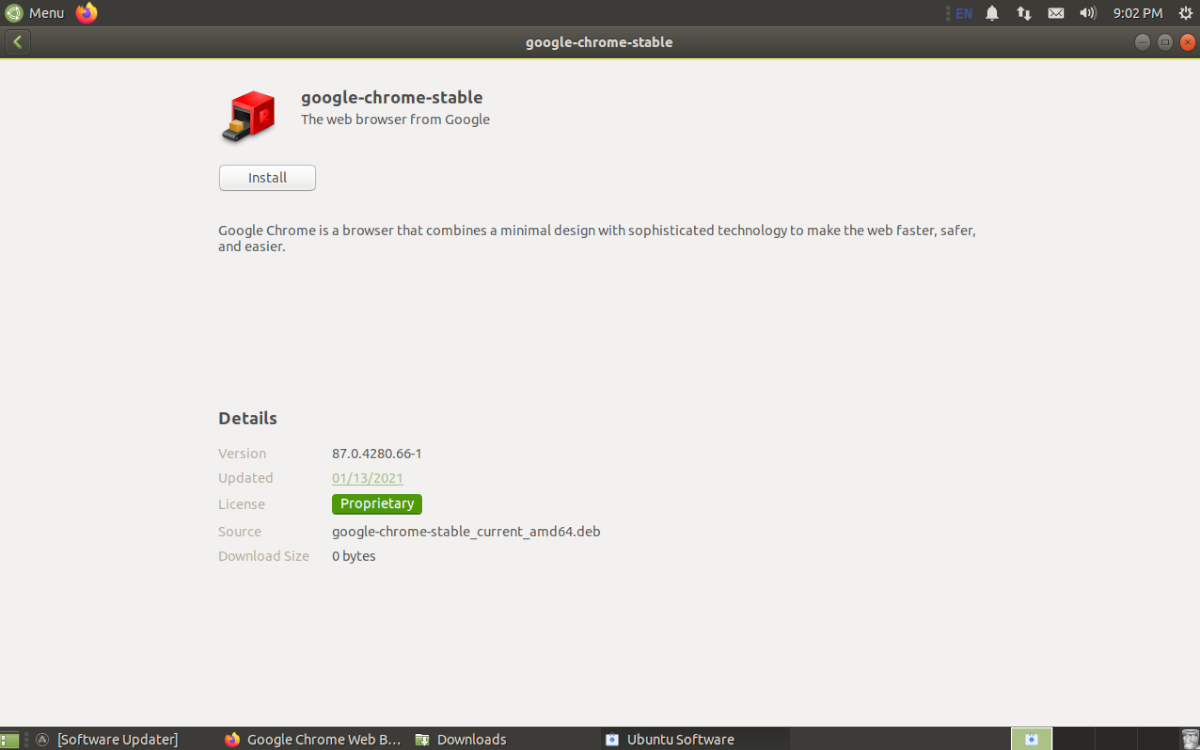Install google-chrome-stable
Image resolution: width=1200 pixels, height=750 pixels.
267,178
